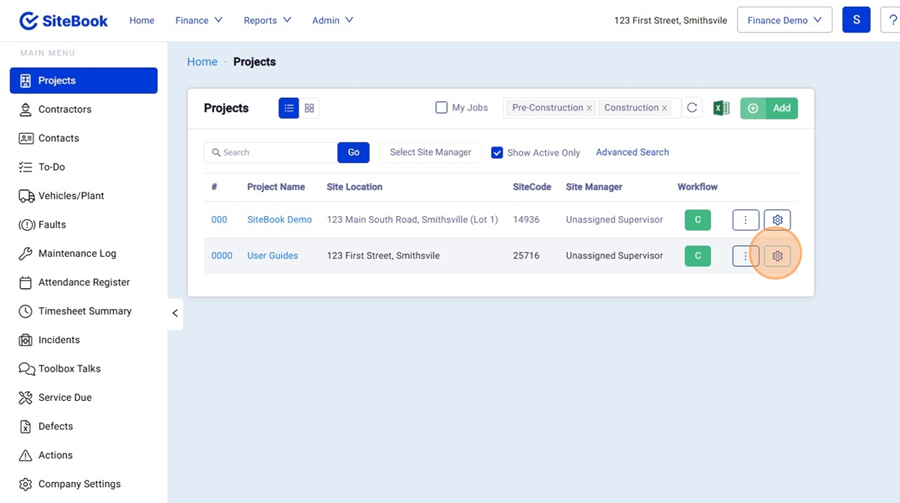This screenshot has height=503, width=900.
Task: Export projects to Excel
Action: 721,108
